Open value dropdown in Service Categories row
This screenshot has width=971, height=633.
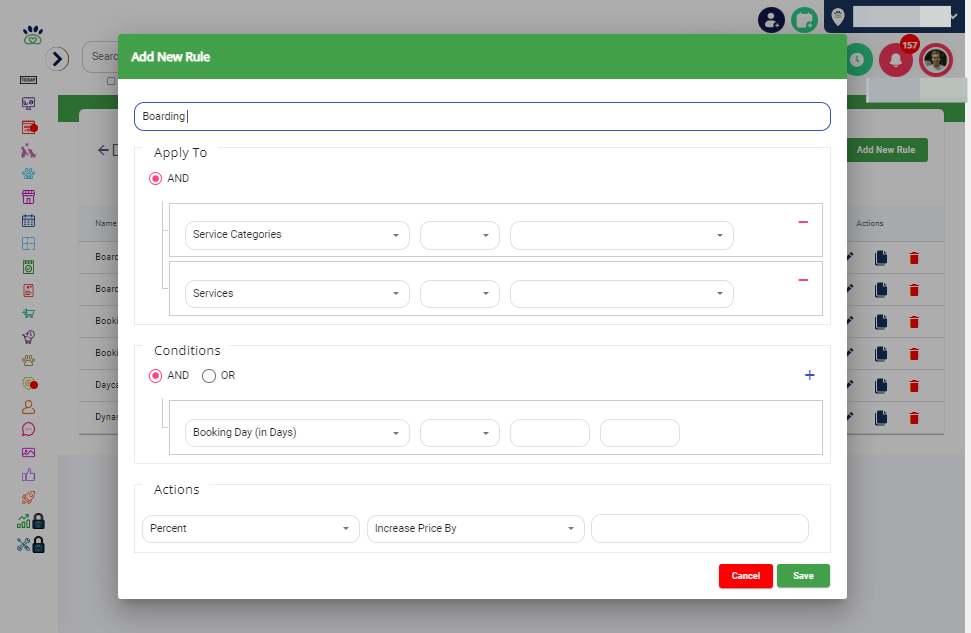(622, 235)
